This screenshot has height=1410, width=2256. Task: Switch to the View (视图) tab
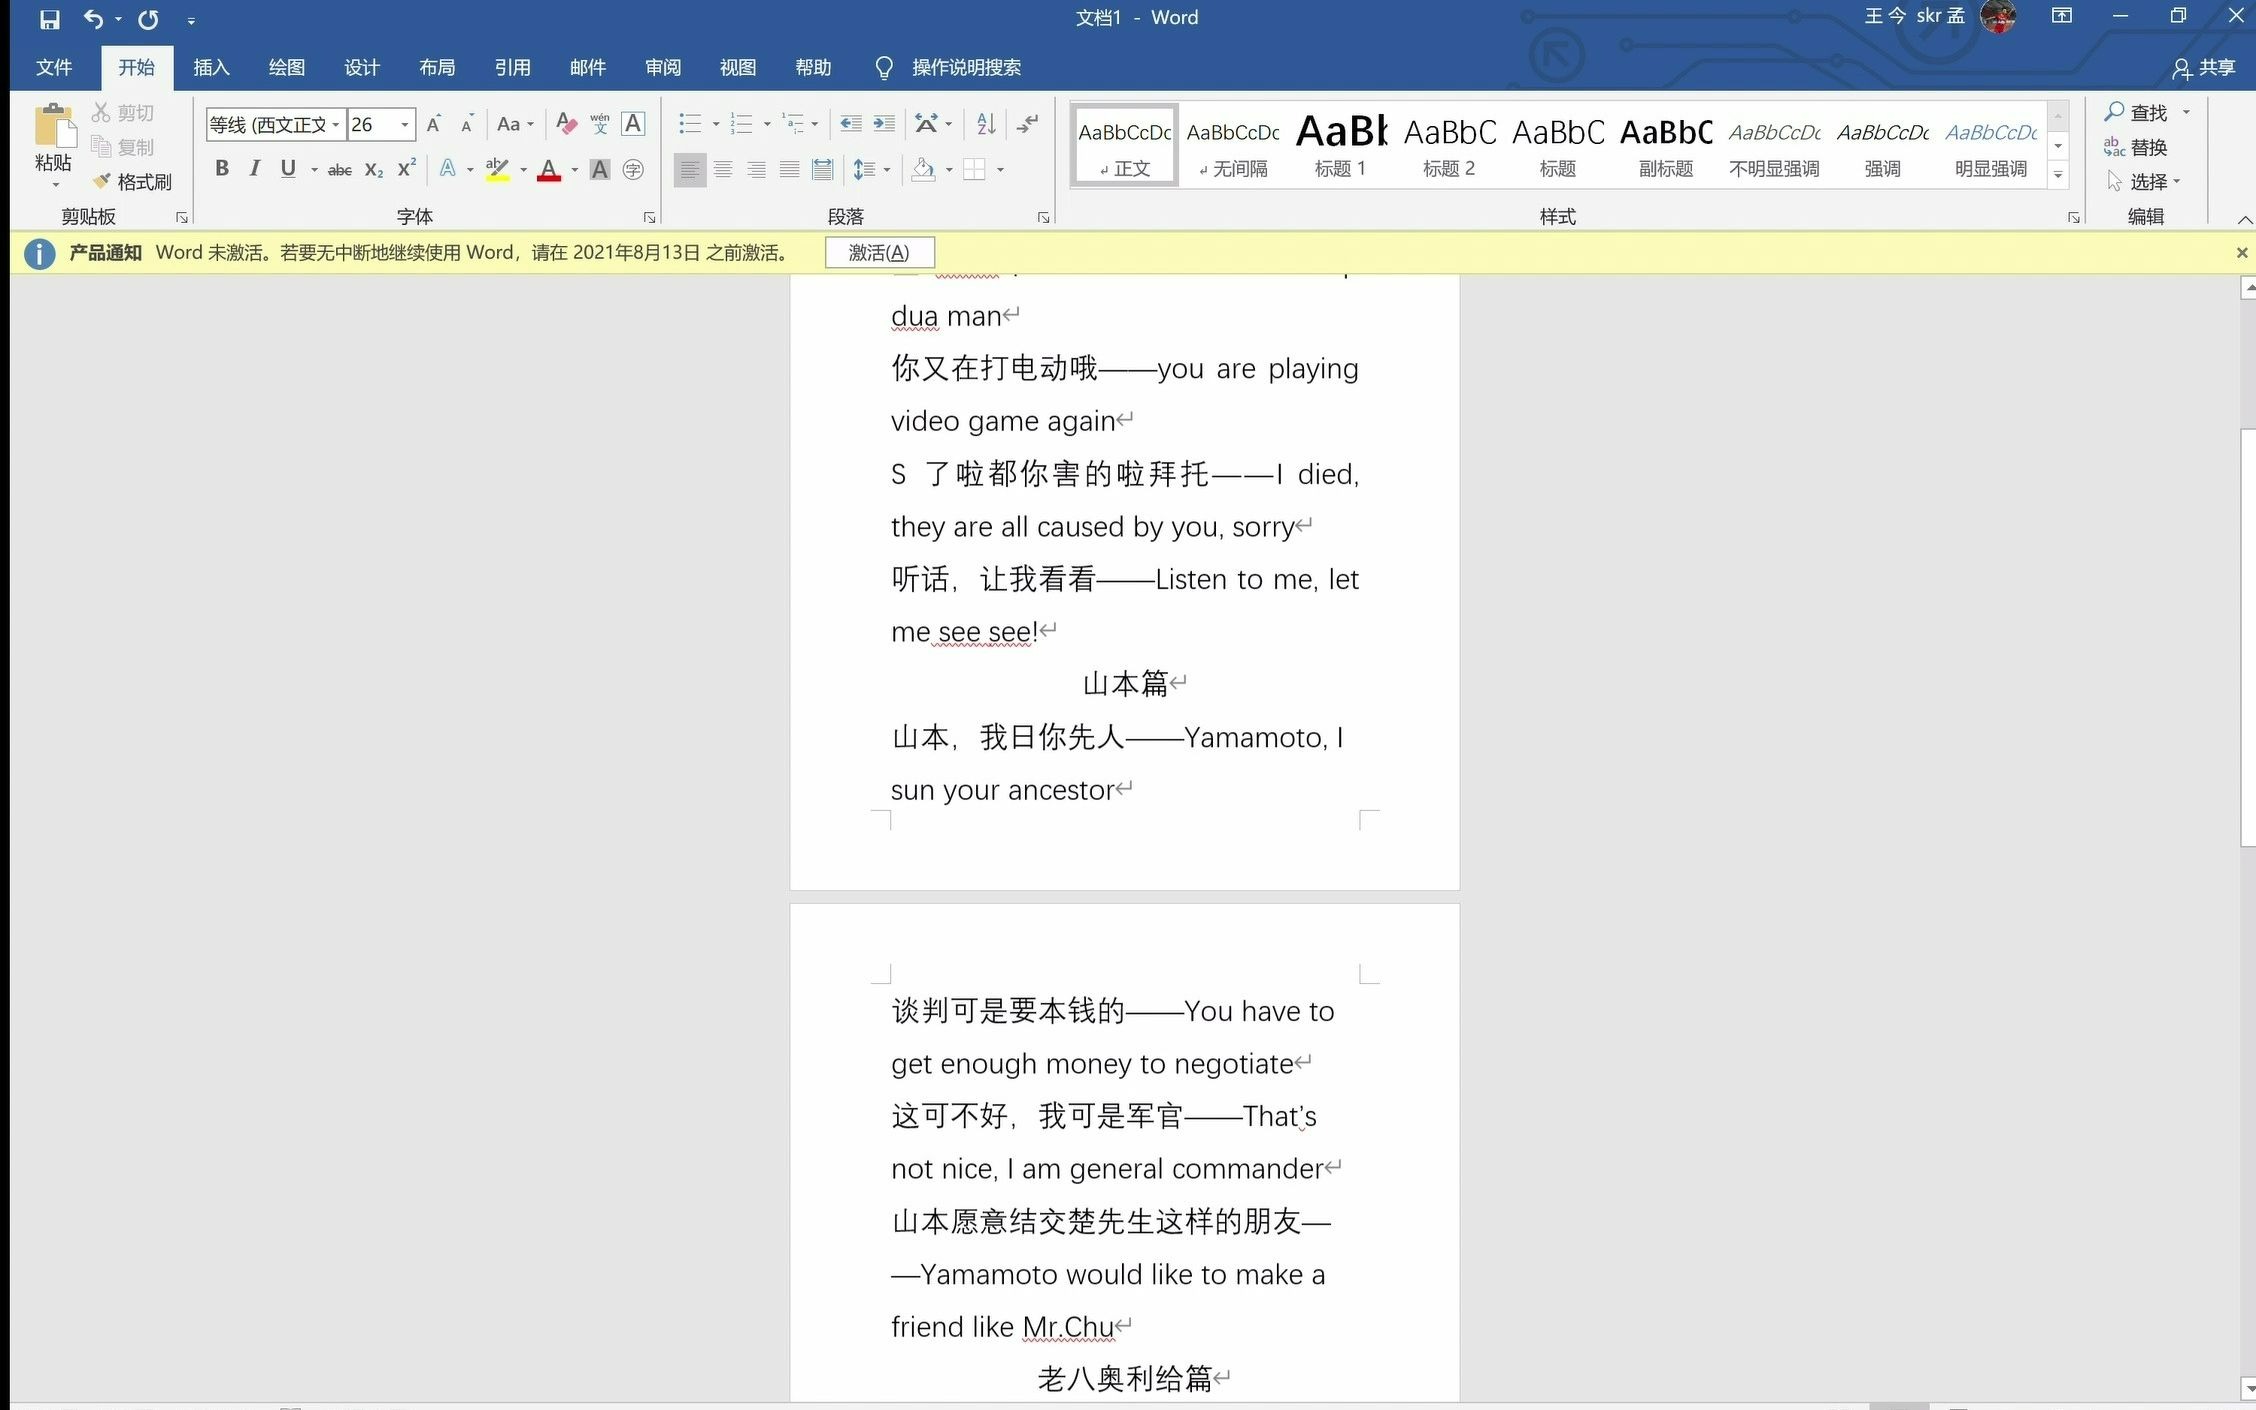pyautogui.click(x=738, y=67)
